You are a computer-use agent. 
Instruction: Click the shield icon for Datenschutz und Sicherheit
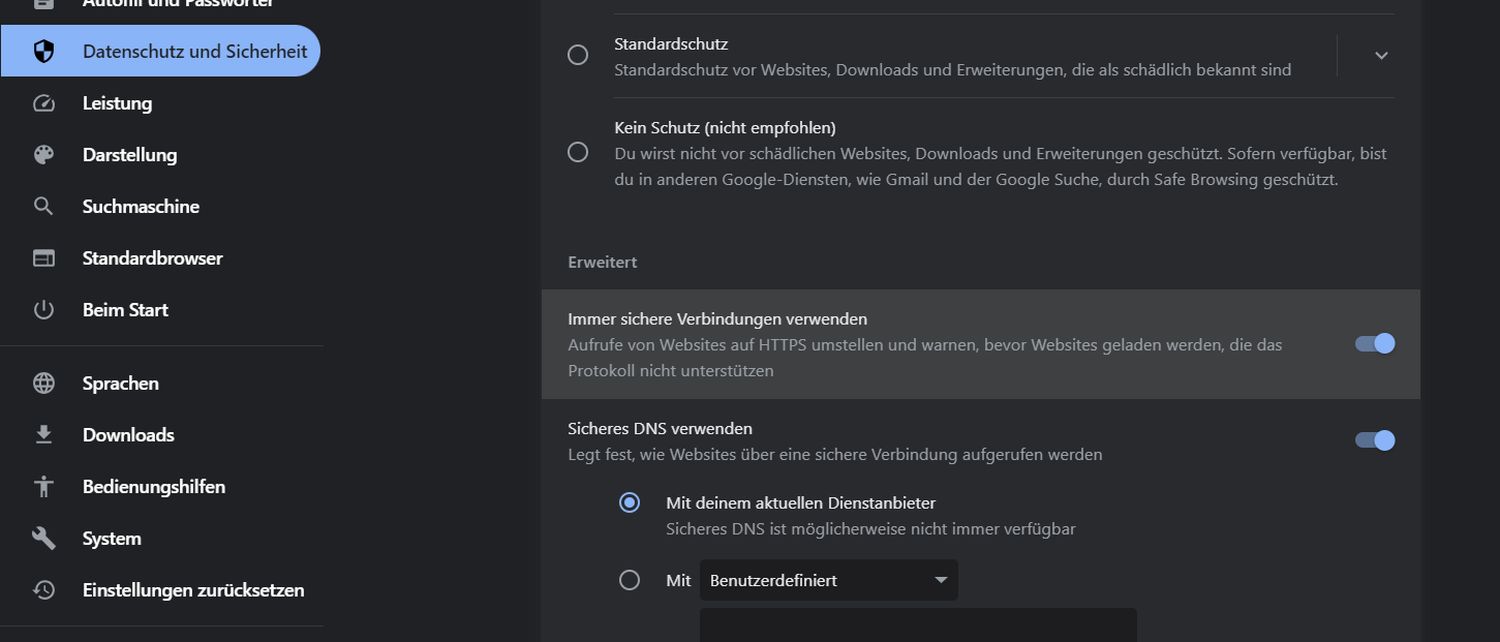[x=44, y=51]
